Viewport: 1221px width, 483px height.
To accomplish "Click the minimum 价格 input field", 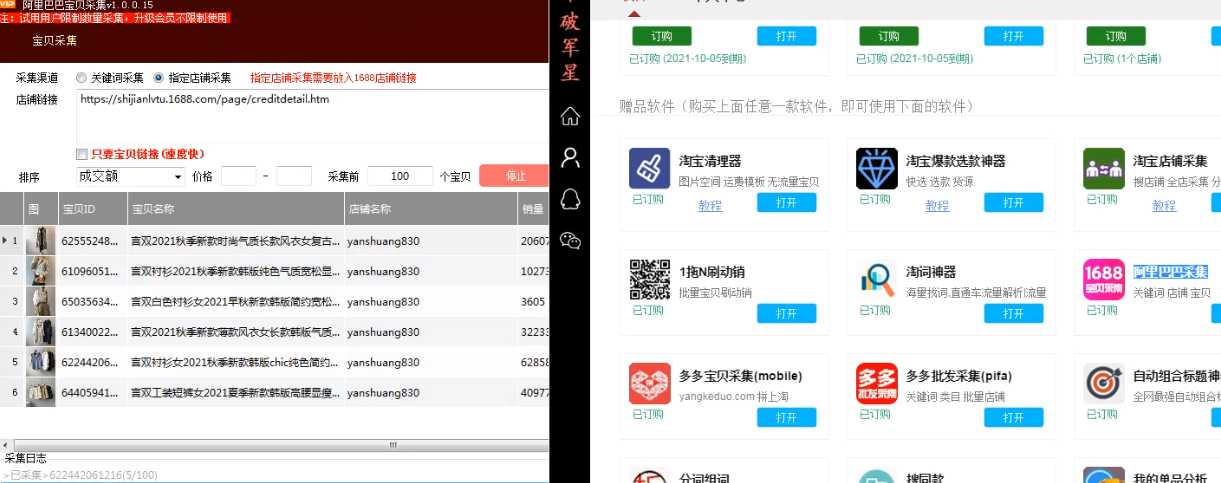I will [x=238, y=176].
